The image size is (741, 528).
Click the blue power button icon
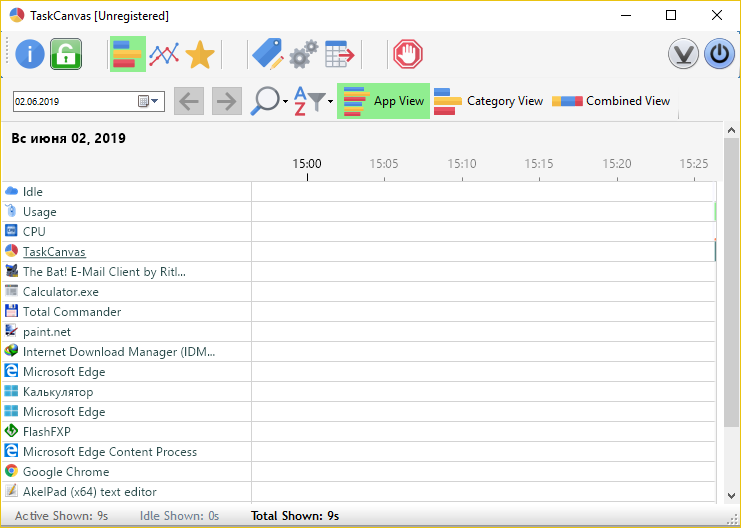click(x=719, y=54)
